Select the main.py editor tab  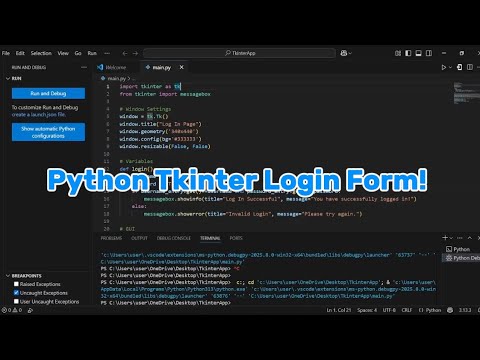coord(162,67)
